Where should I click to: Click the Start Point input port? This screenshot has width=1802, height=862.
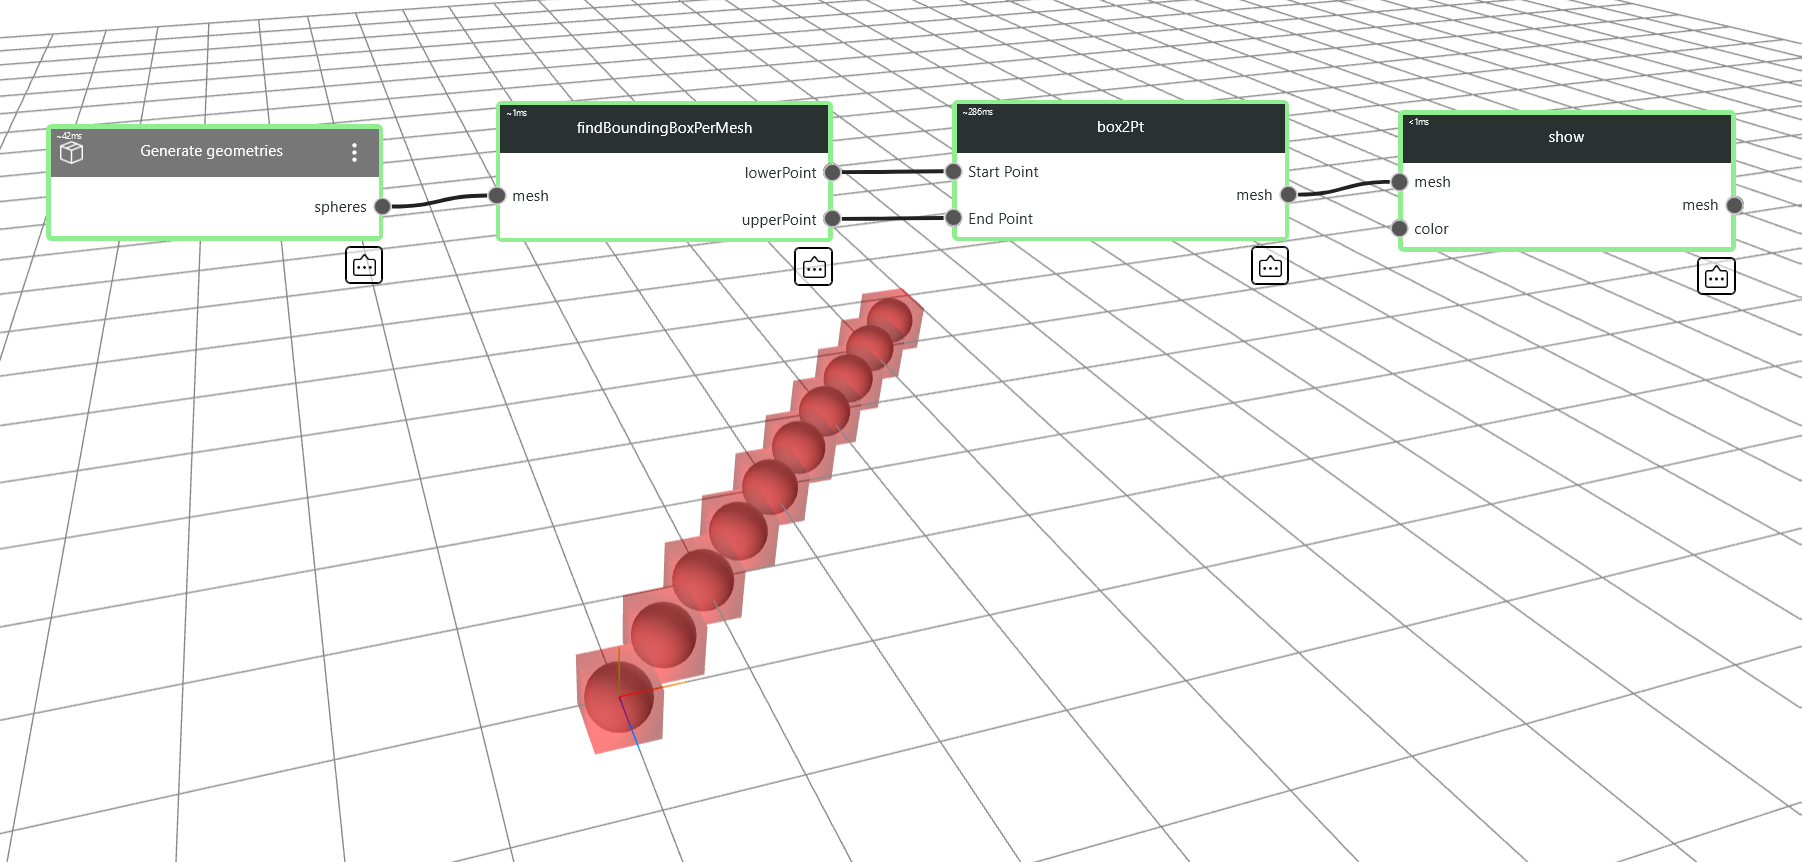954,172
